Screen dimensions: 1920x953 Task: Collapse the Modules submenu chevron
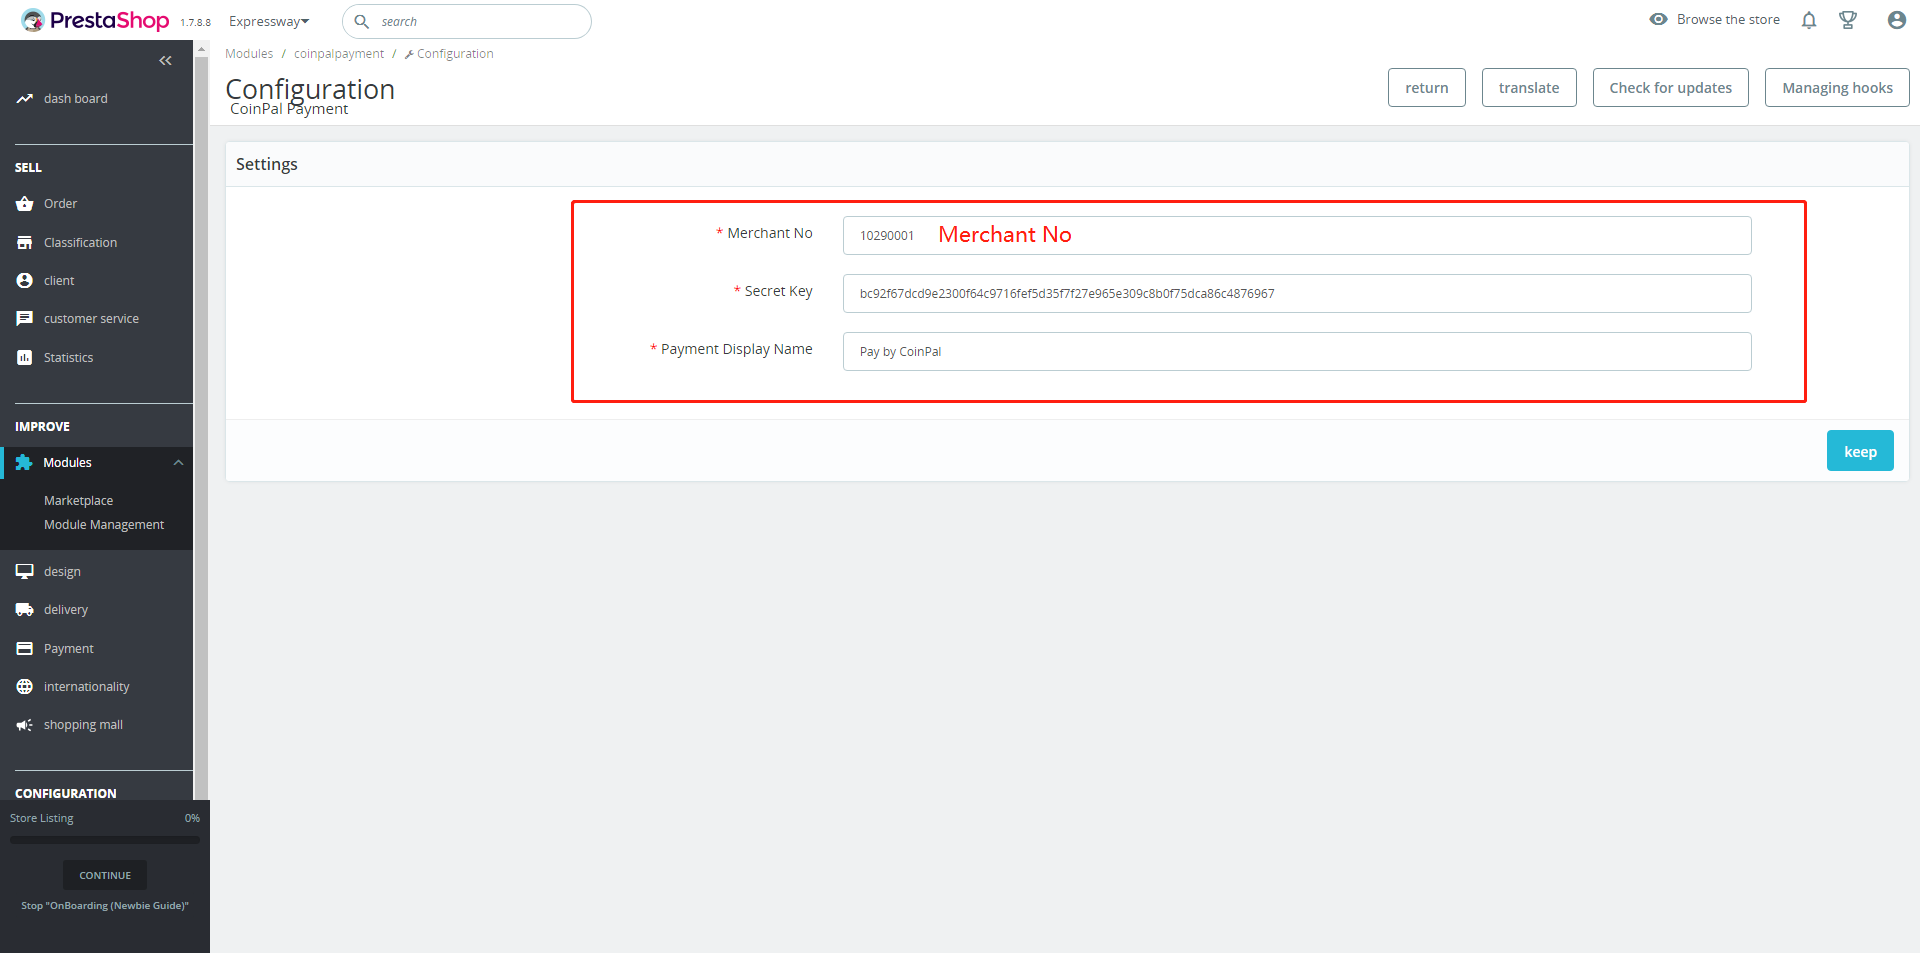[179, 463]
